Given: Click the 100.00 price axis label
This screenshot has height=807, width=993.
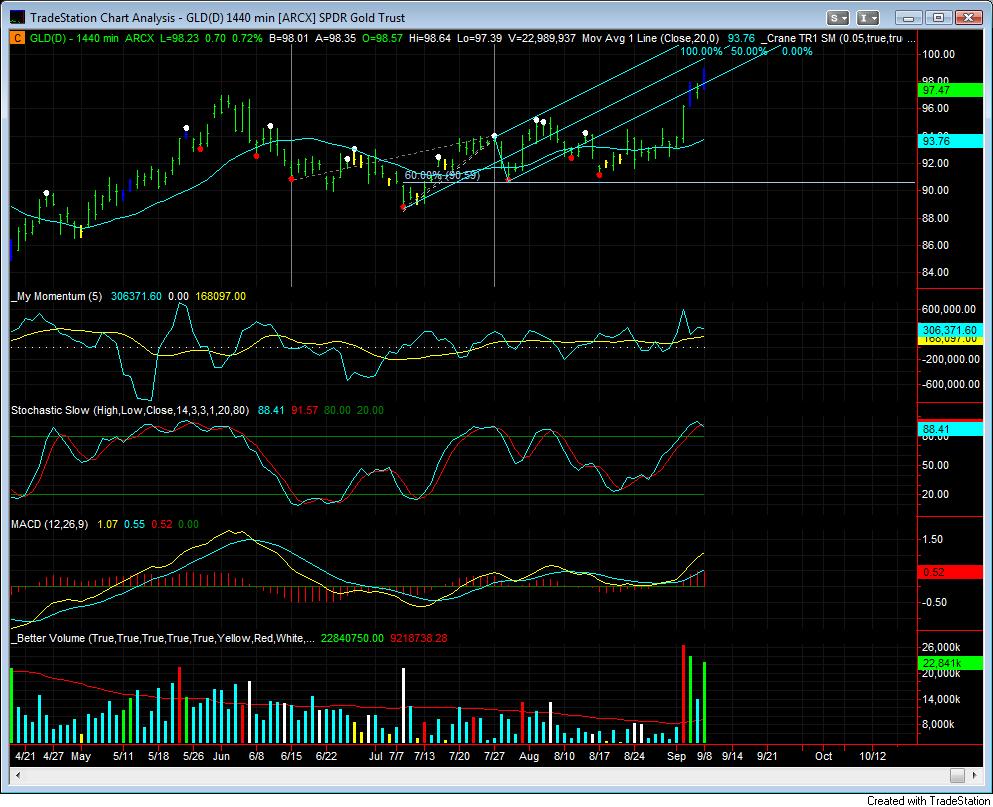Looking at the screenshot, I should click(x=939, y=54).
